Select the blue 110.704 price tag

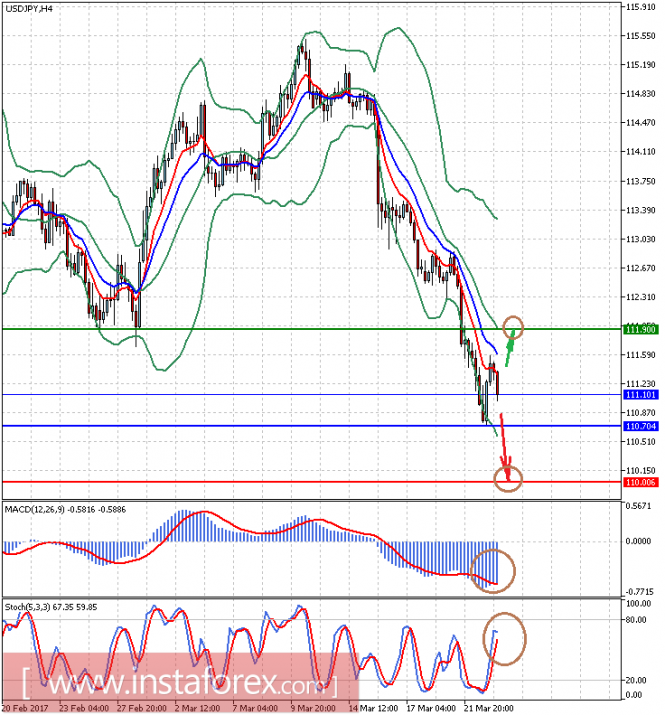click(x=639, y=427)
